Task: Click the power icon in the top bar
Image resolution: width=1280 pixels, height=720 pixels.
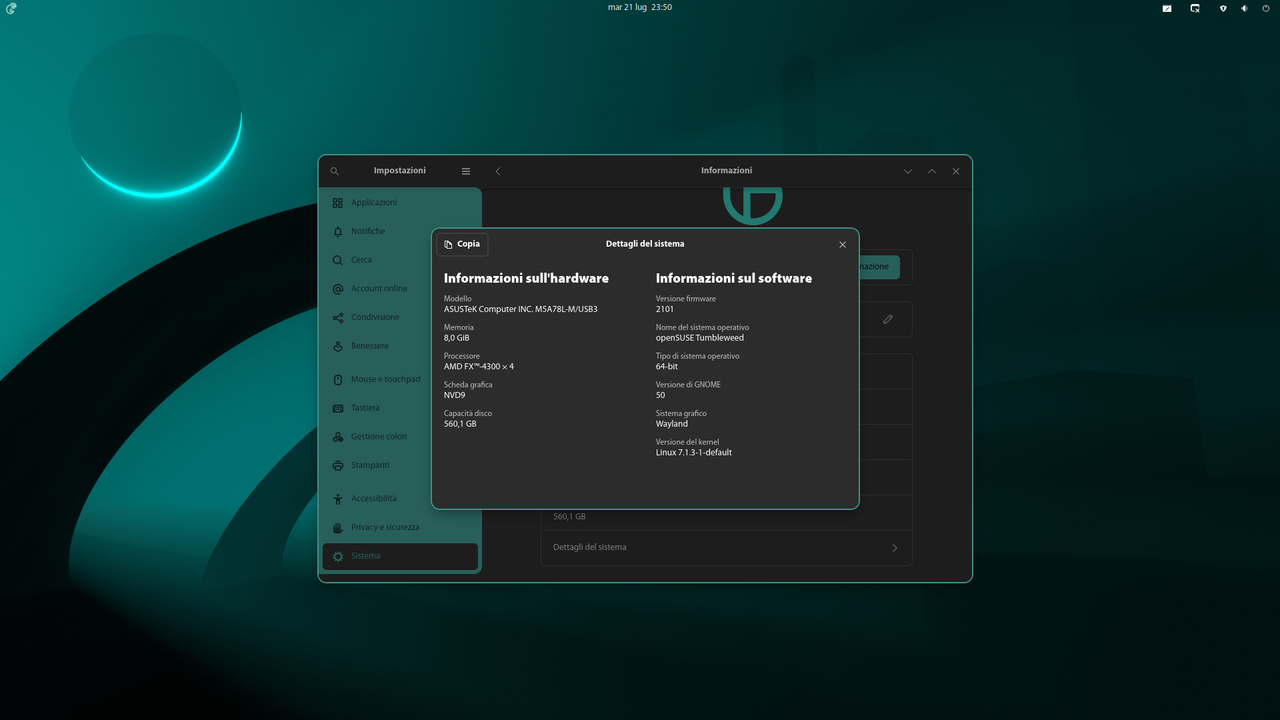Action: click(x=1266, y=8)
